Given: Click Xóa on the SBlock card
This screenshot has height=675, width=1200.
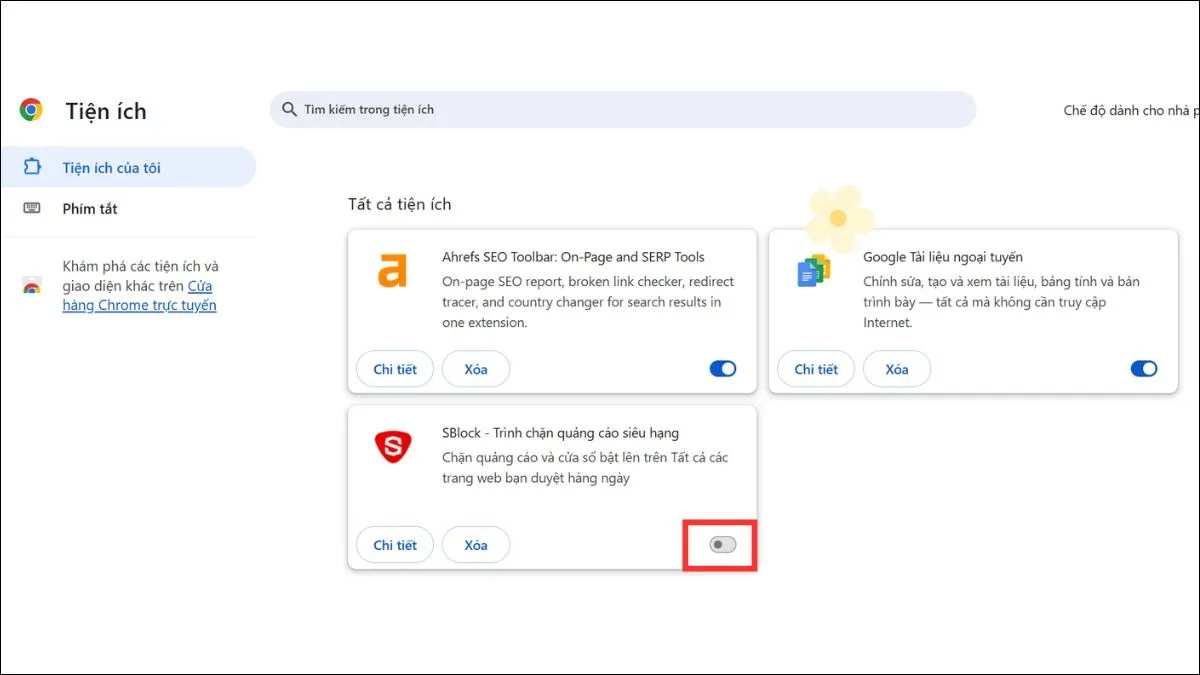Looking at the screenshot, I should (x=476, y=545).
